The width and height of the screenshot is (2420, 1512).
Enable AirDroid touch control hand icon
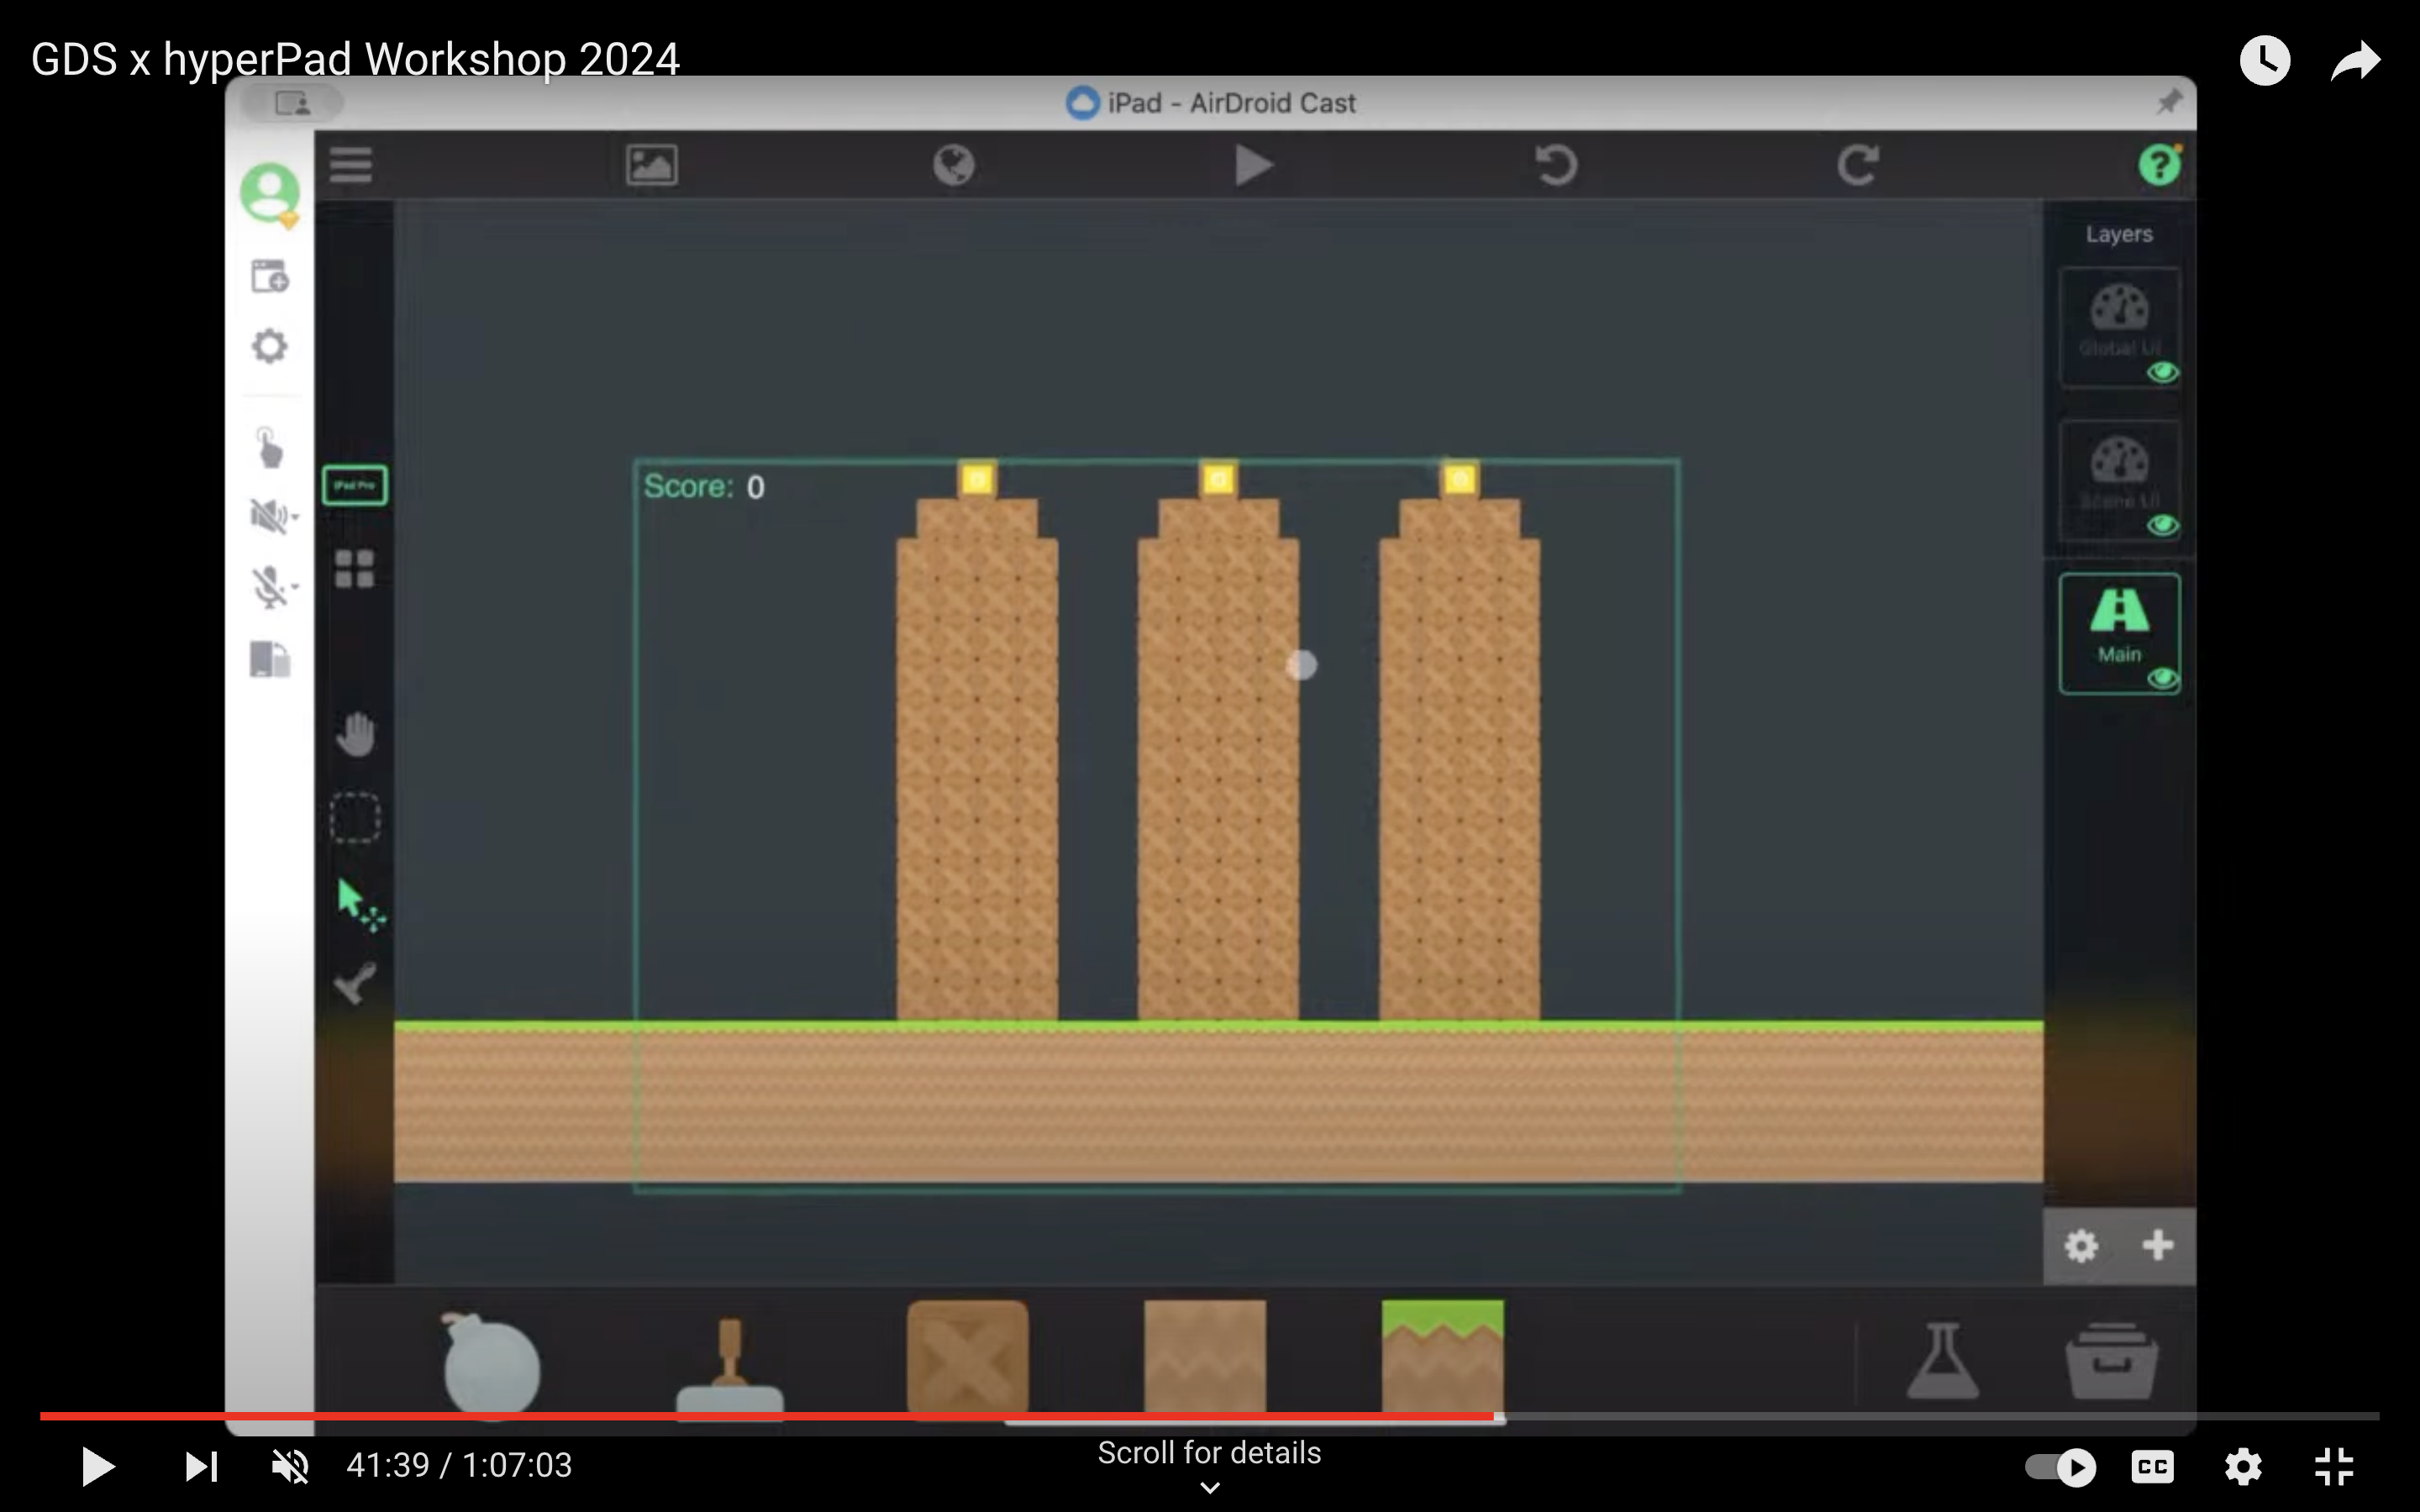point(269,447)
